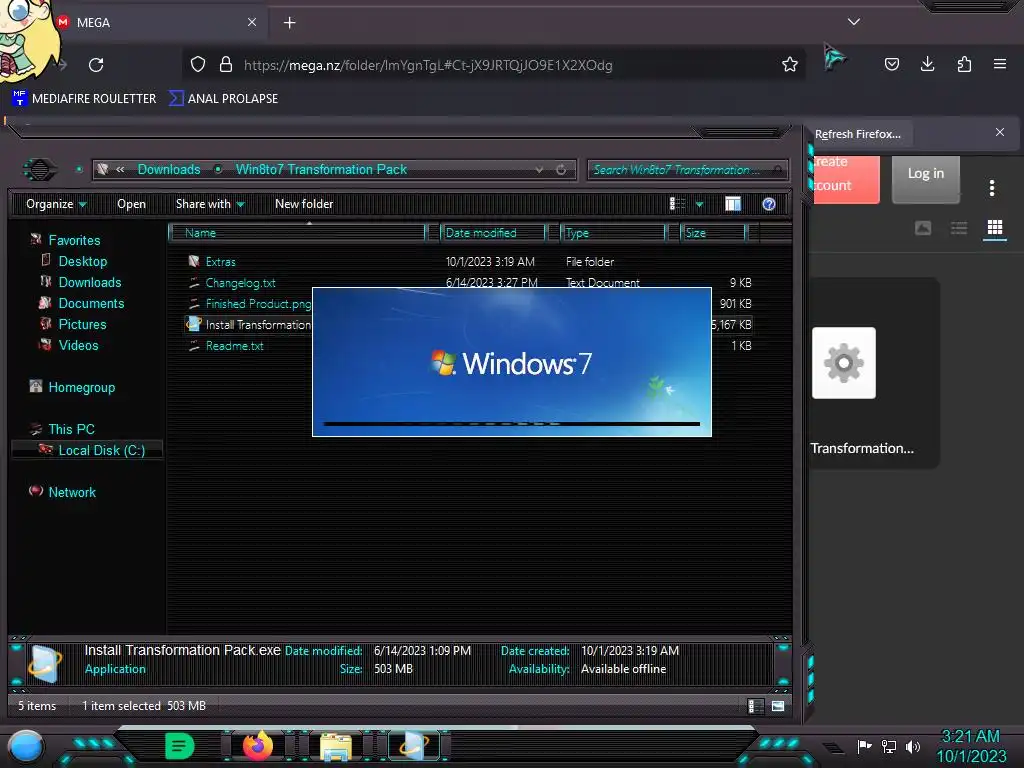Click Search Win8to7 Transformation search box
Image resolution: width=1024 pixels, height=768 pixels.
click(688, 170)
